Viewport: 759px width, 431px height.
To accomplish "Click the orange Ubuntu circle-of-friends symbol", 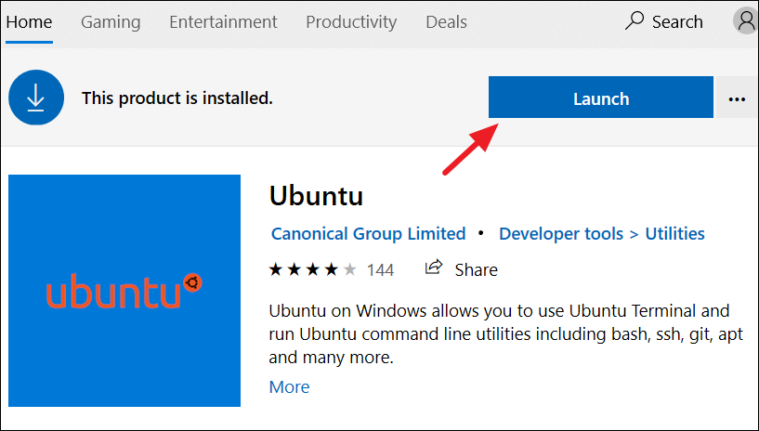I will [x=193, y=283].
